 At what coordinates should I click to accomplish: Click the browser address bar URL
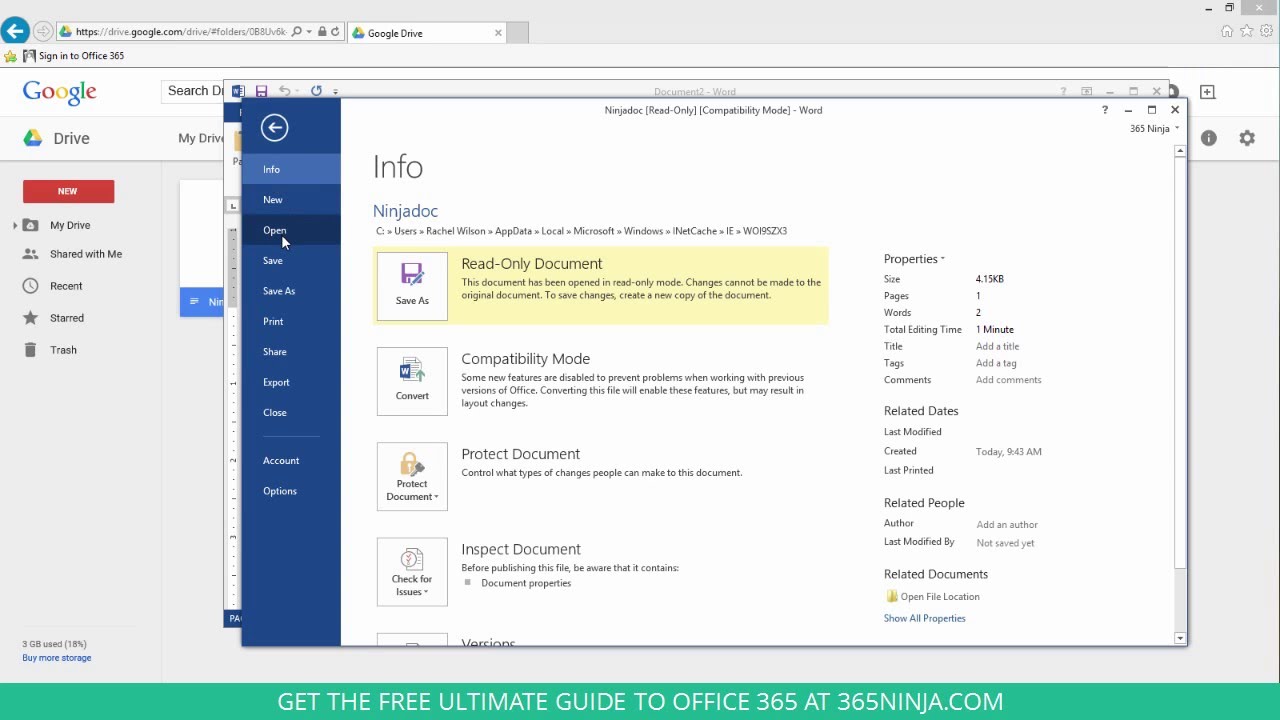tap(181, 32)
